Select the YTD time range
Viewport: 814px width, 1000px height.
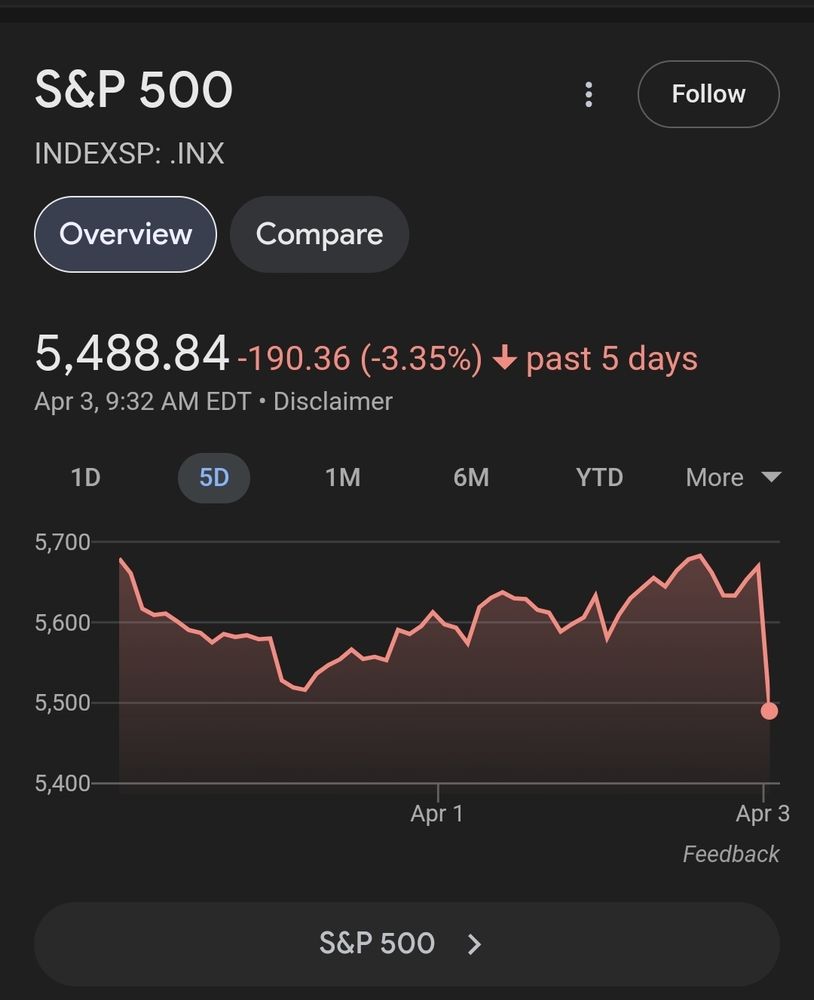click(599, 478)
